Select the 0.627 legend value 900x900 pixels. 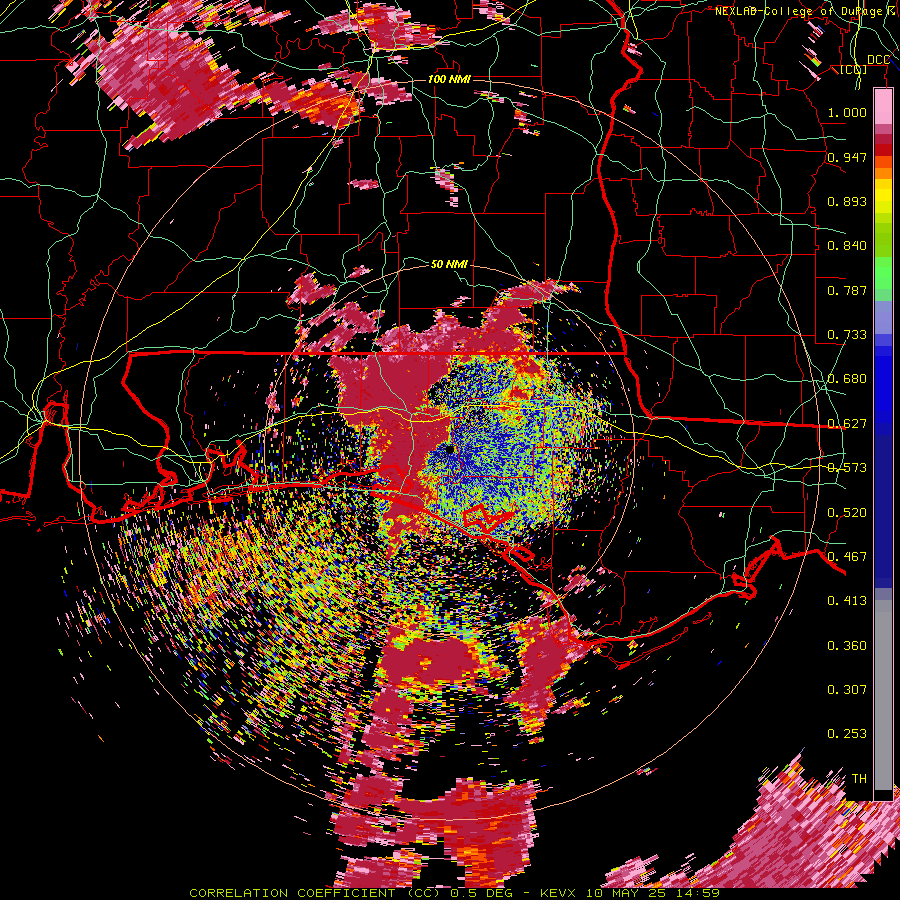pyautogui.click(x=847, y=423)
